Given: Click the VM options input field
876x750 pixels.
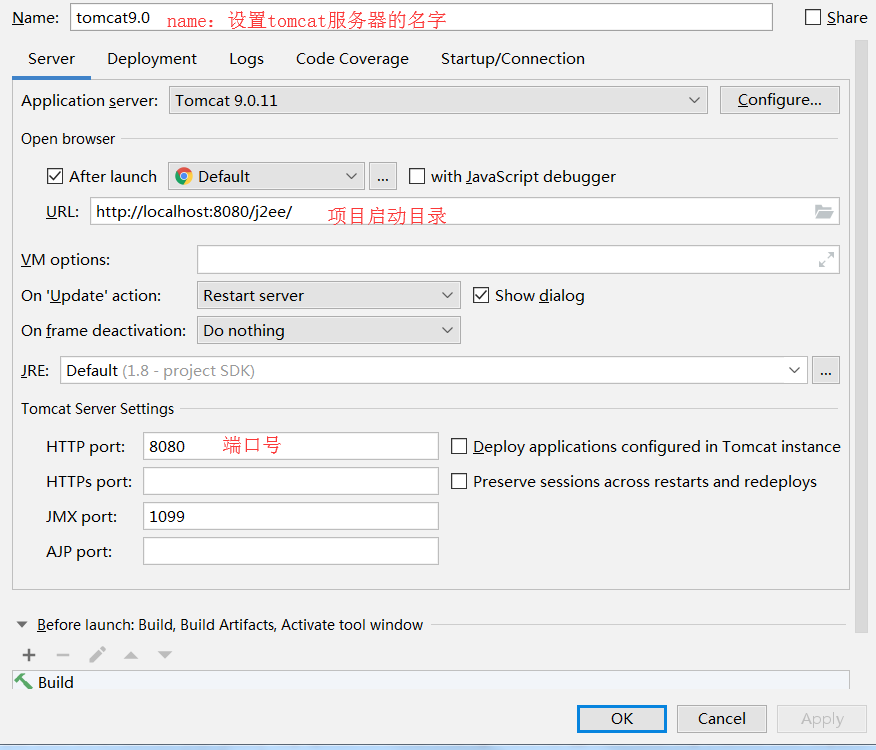Looking at the screenshot, I should (x=518, y=259).
